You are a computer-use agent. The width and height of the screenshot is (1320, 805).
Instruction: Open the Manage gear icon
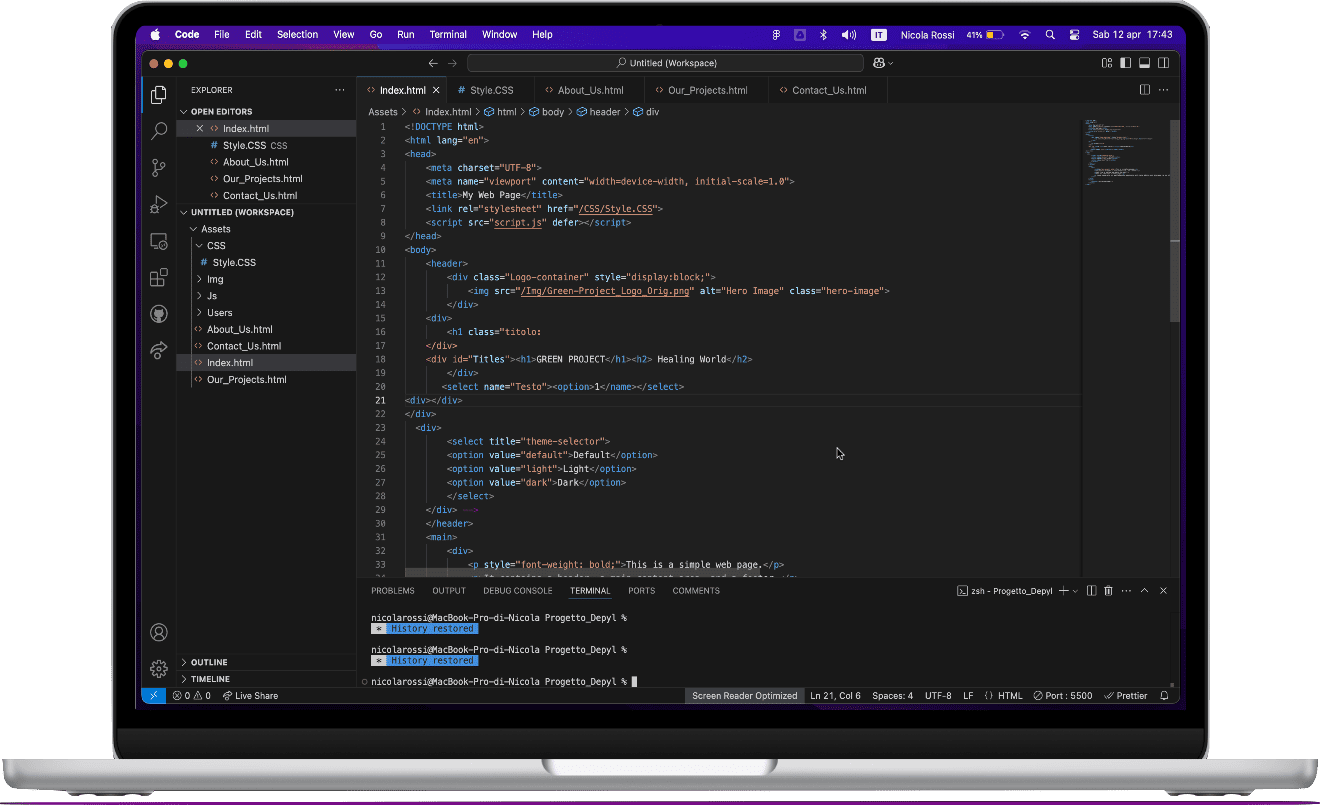tap(158, 668)
